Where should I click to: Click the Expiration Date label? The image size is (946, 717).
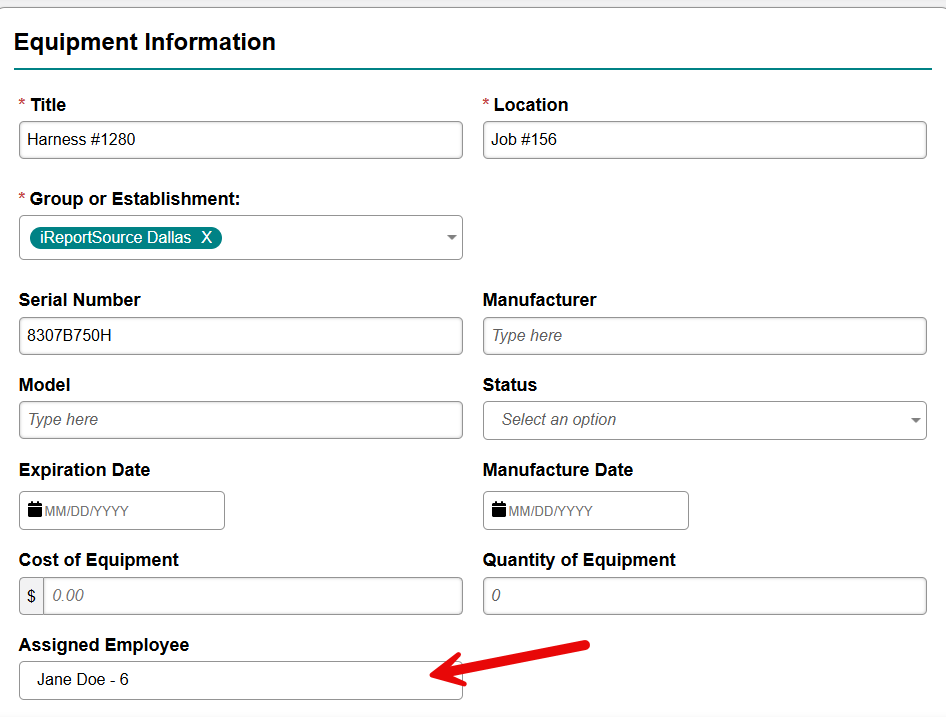[84, 470]
